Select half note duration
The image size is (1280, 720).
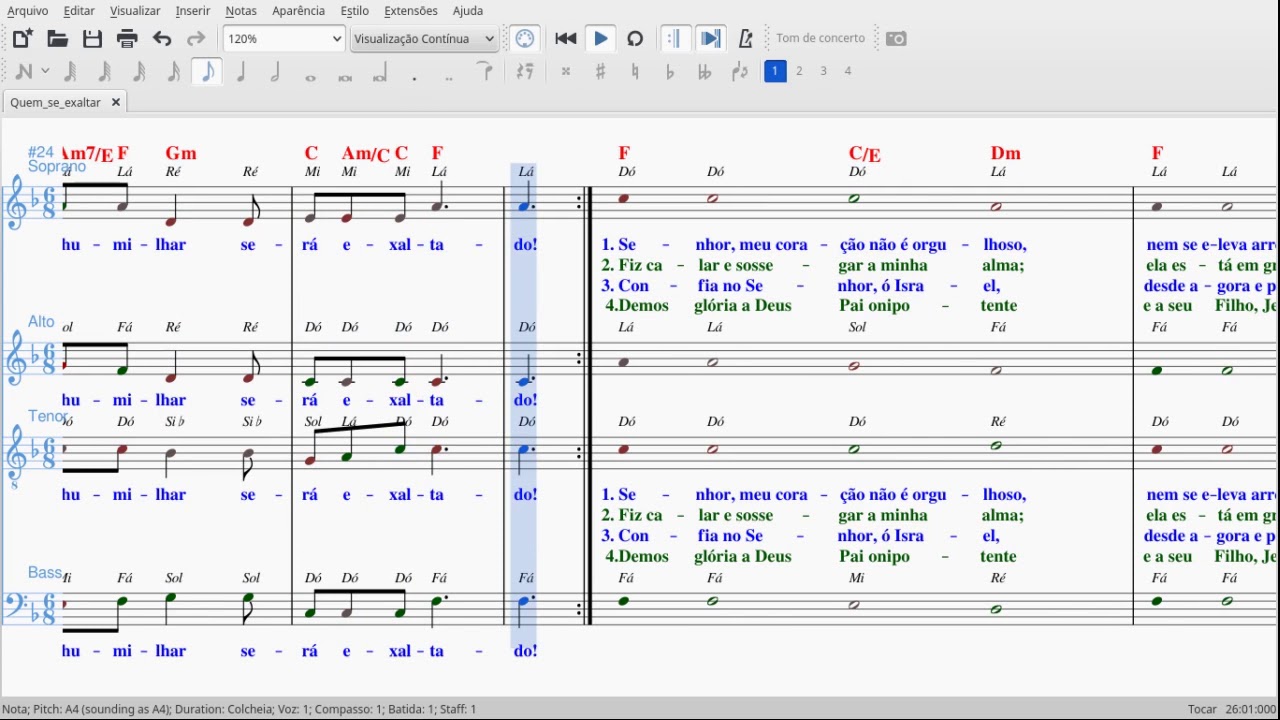[275, 71]
